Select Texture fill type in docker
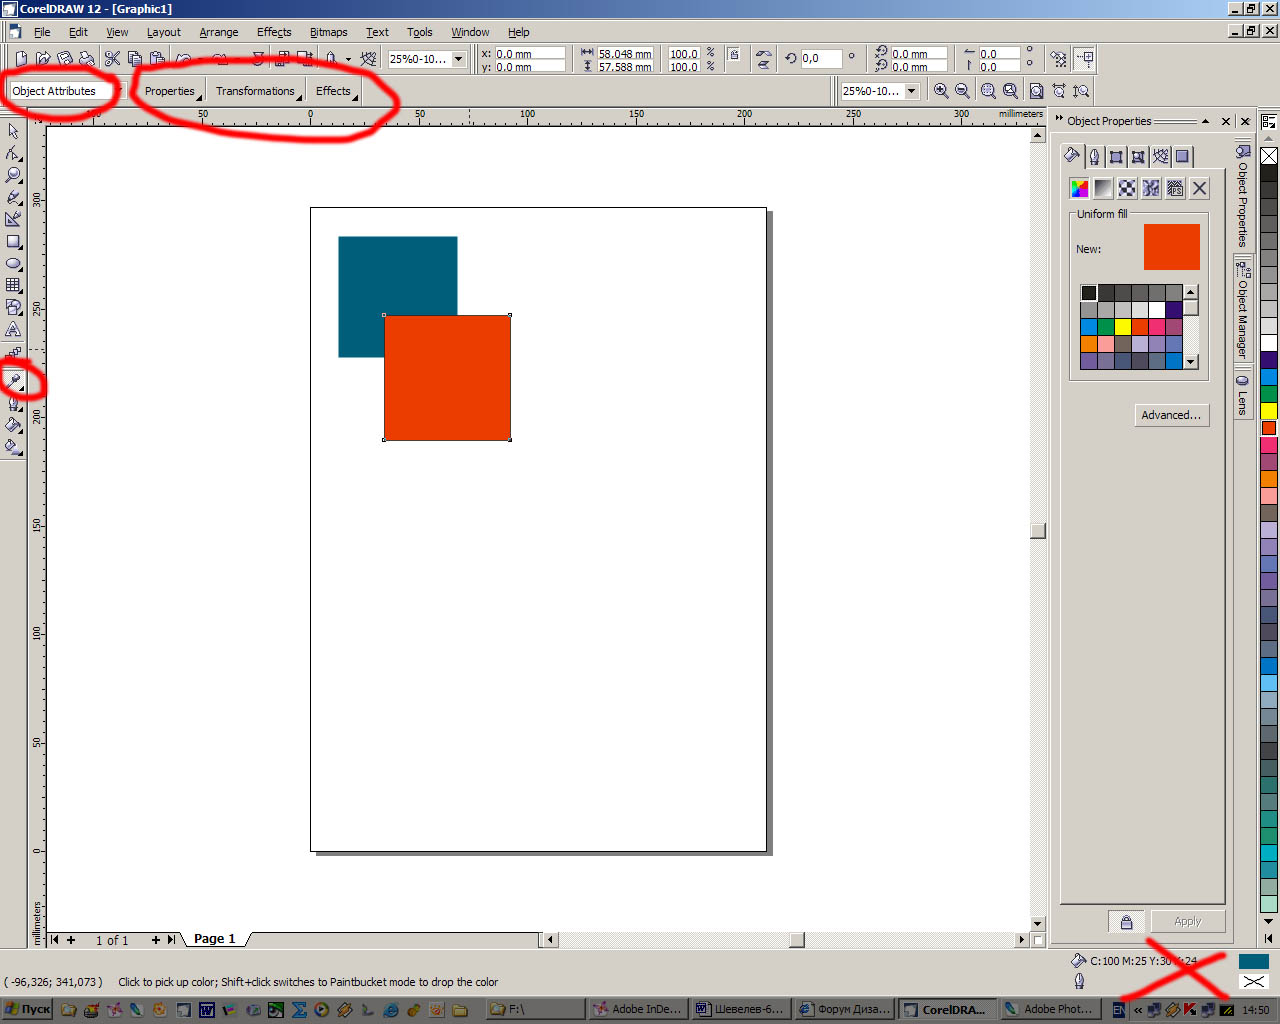Image resolution: width=1280 pixels, height=1024 pixels. 1151,188
